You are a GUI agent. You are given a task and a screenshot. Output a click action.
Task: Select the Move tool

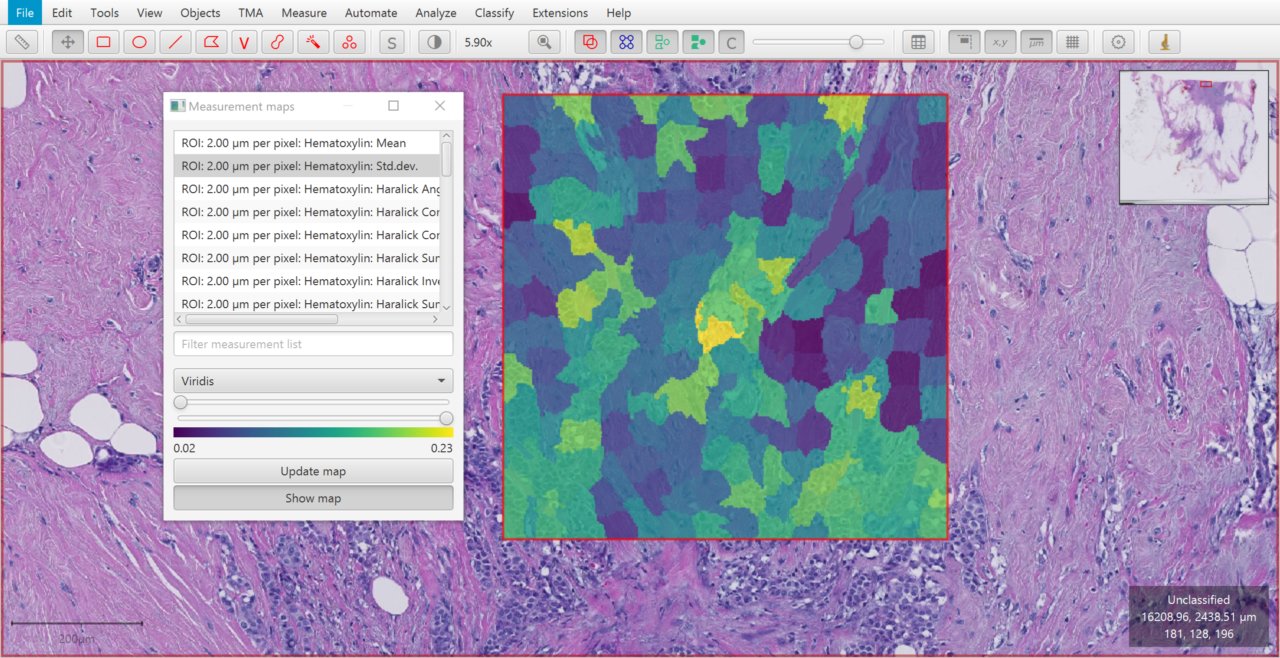pyautogui.click(x=68, y=42)
